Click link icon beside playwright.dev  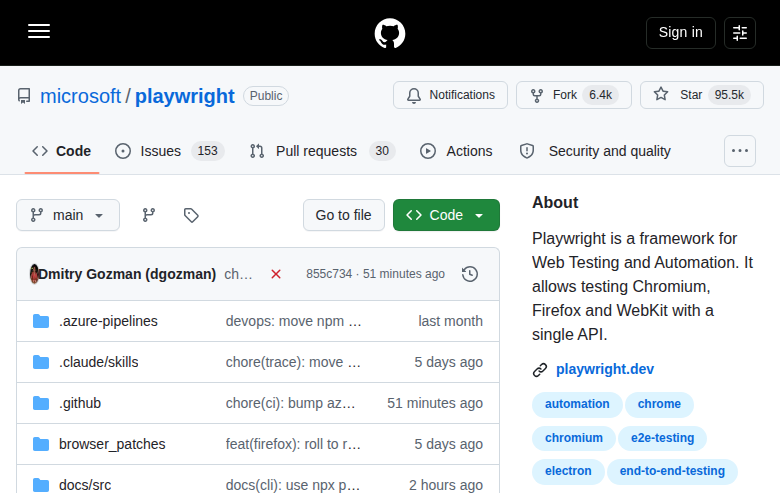[x=540, y=370]
